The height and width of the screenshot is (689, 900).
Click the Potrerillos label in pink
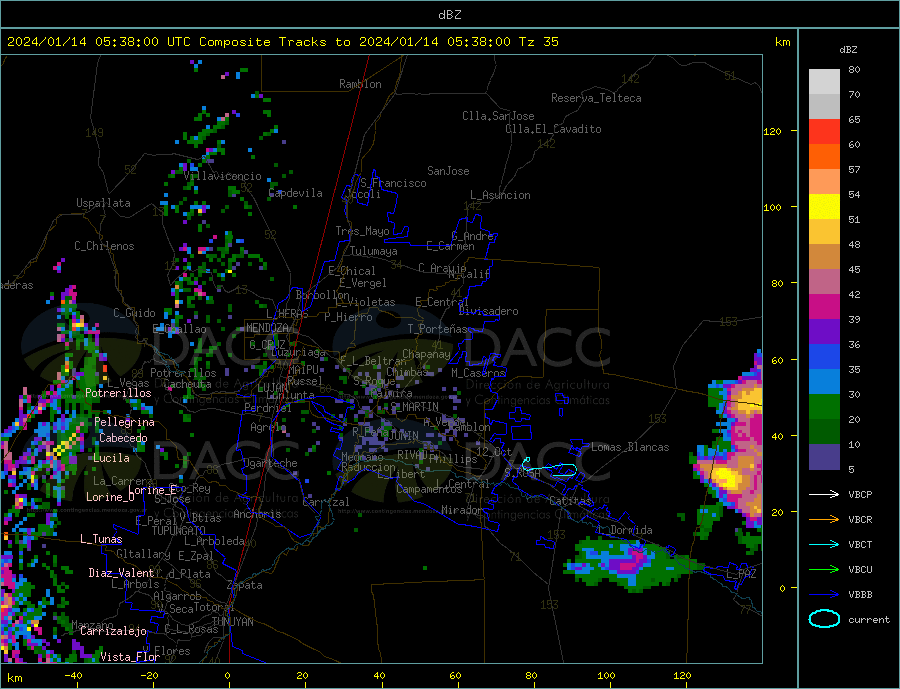point(118,393)
